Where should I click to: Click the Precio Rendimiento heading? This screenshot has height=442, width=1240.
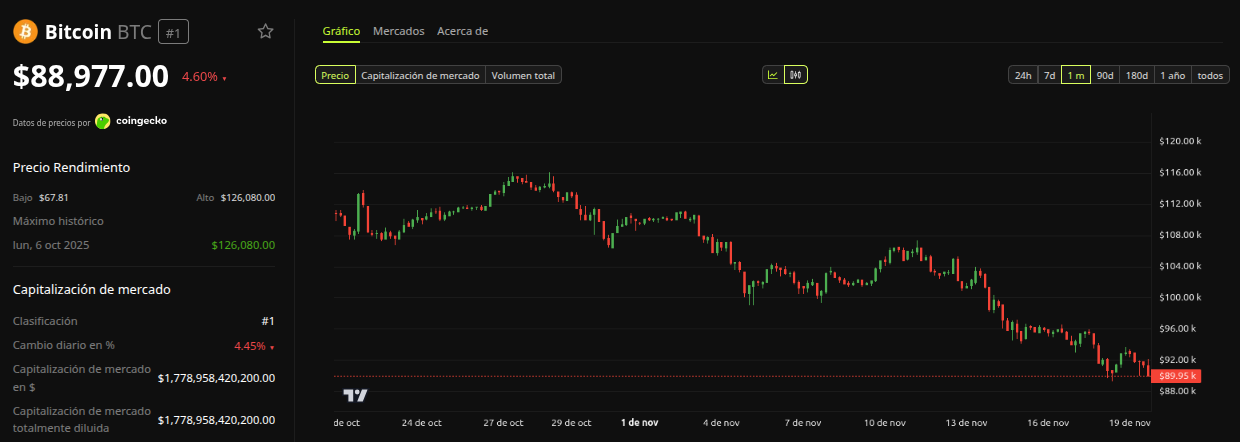(71, 167)
